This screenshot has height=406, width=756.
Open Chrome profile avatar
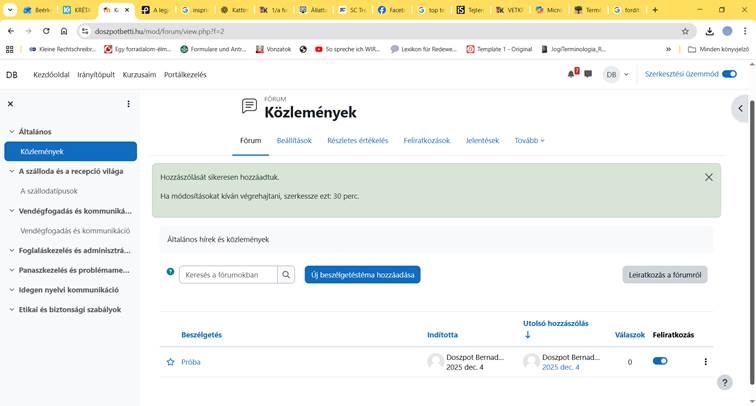727,31
